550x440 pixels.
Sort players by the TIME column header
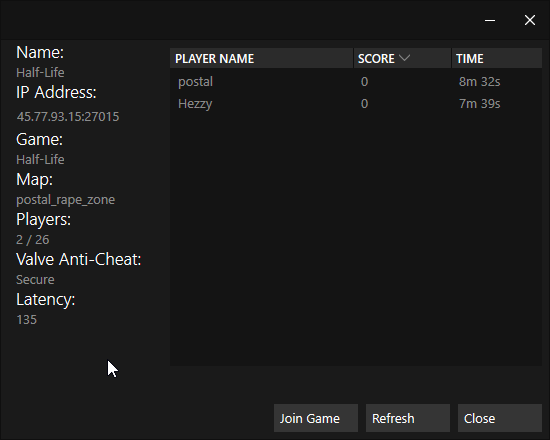(497, 58)
